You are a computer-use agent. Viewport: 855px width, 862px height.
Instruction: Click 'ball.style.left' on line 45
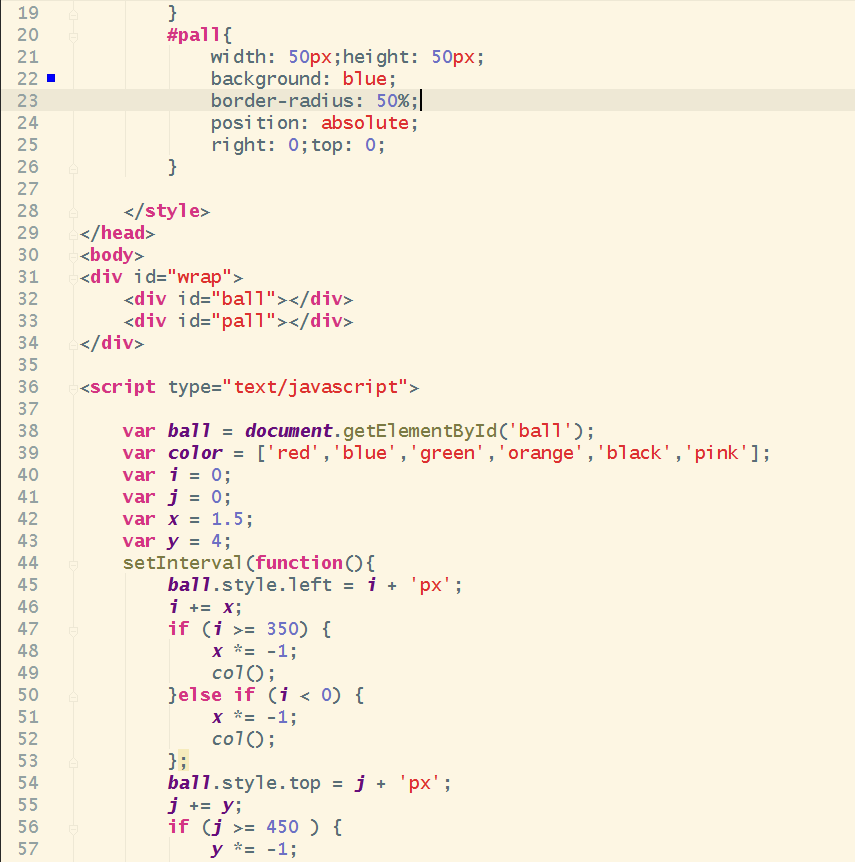(250, 585)
